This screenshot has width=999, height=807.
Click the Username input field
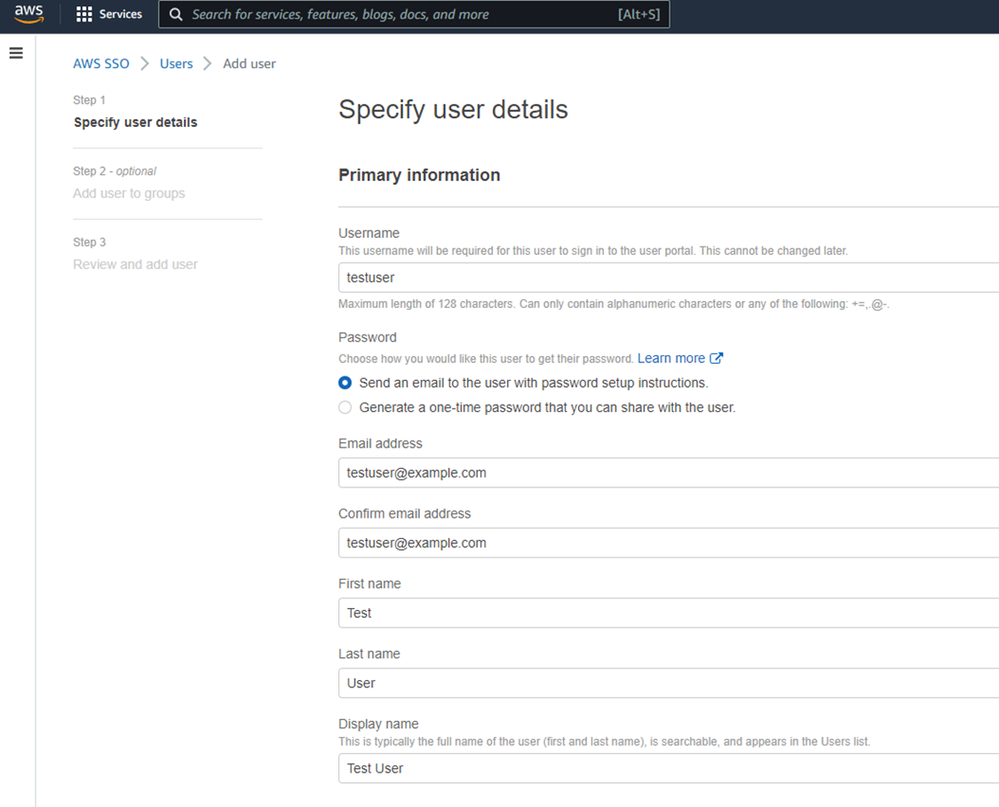pos(668,278)
